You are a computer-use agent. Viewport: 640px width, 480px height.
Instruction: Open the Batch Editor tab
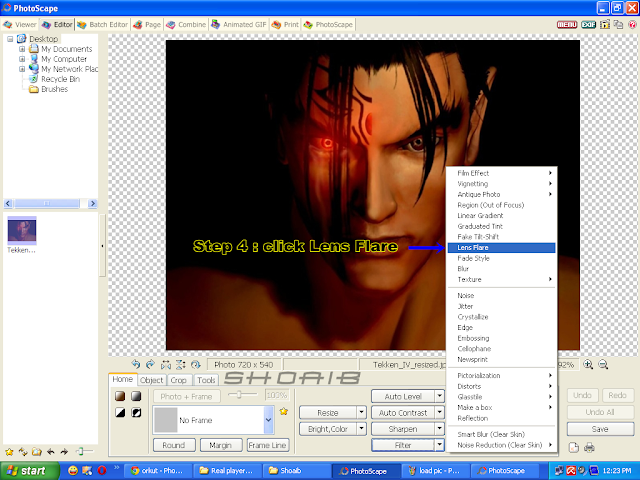tap(102, 24)
